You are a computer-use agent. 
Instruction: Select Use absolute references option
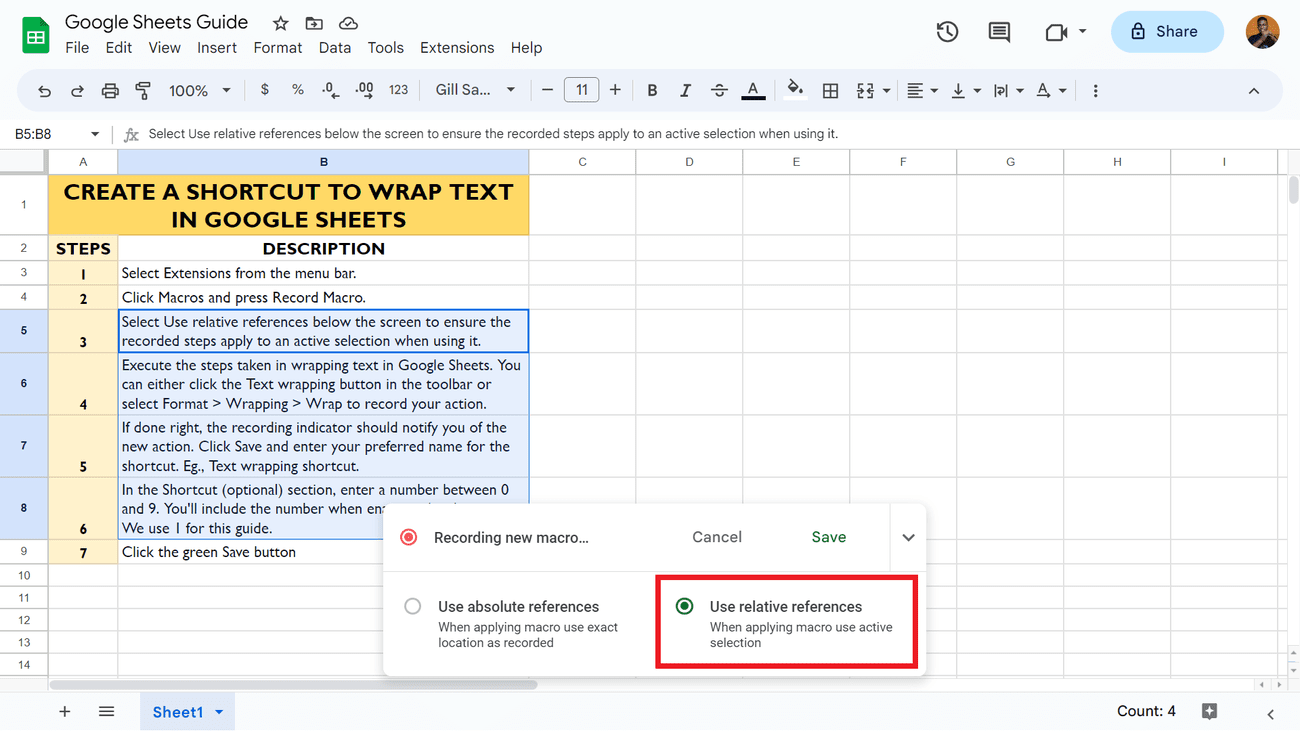[x=413, y=607]
